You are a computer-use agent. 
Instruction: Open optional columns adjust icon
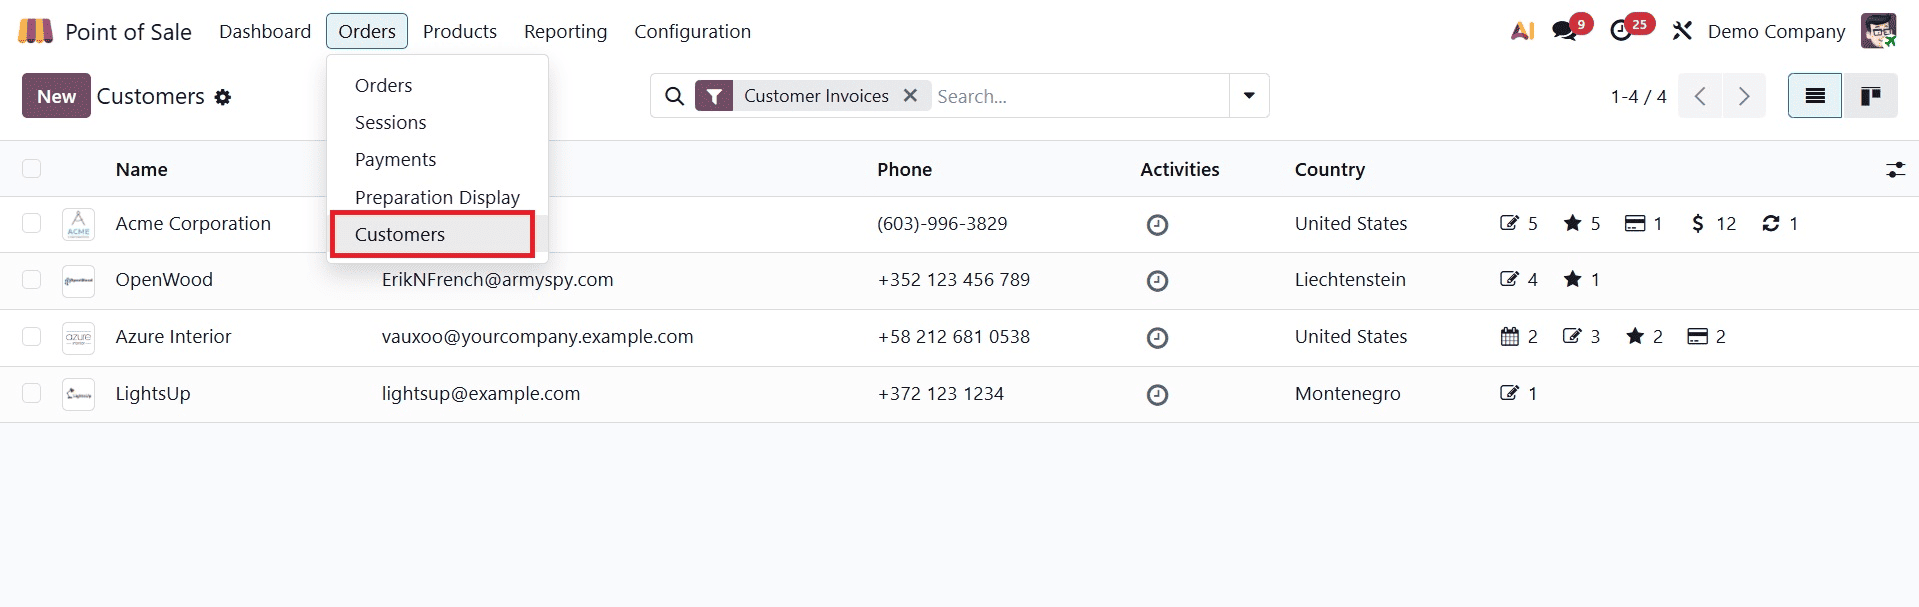click(x=1895, y=170)
